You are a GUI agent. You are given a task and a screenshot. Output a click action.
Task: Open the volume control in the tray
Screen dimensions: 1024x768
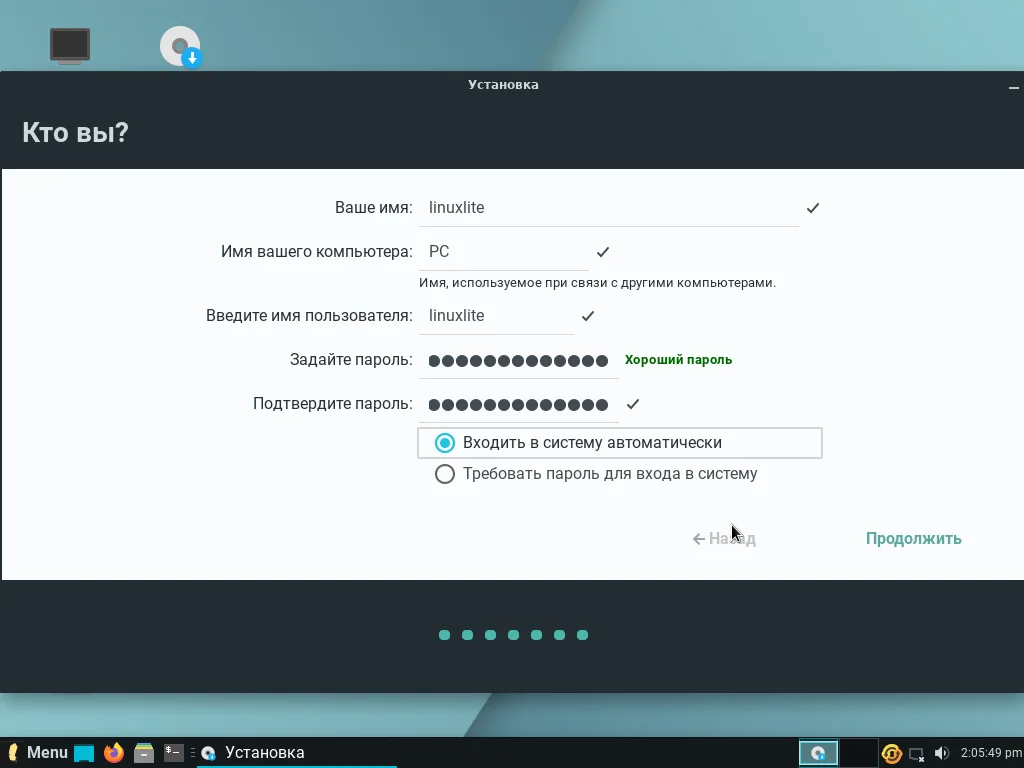point(941,752)
